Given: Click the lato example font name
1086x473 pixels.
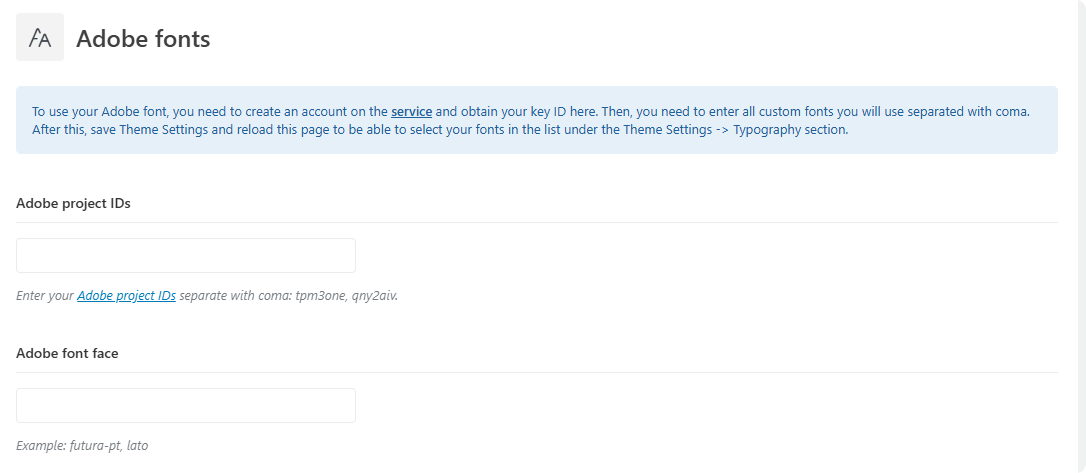Looking at the screenshot, I should point(138,445).
